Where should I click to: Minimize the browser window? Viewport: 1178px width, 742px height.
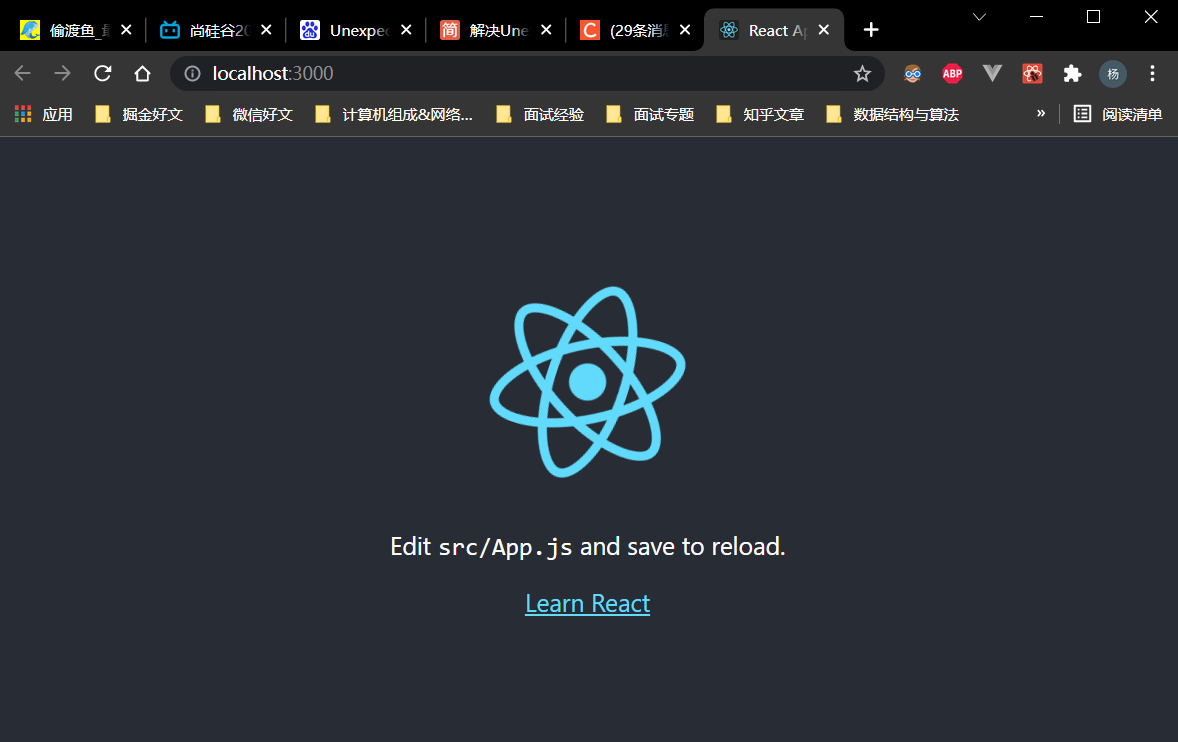(x=1036, y=17)
